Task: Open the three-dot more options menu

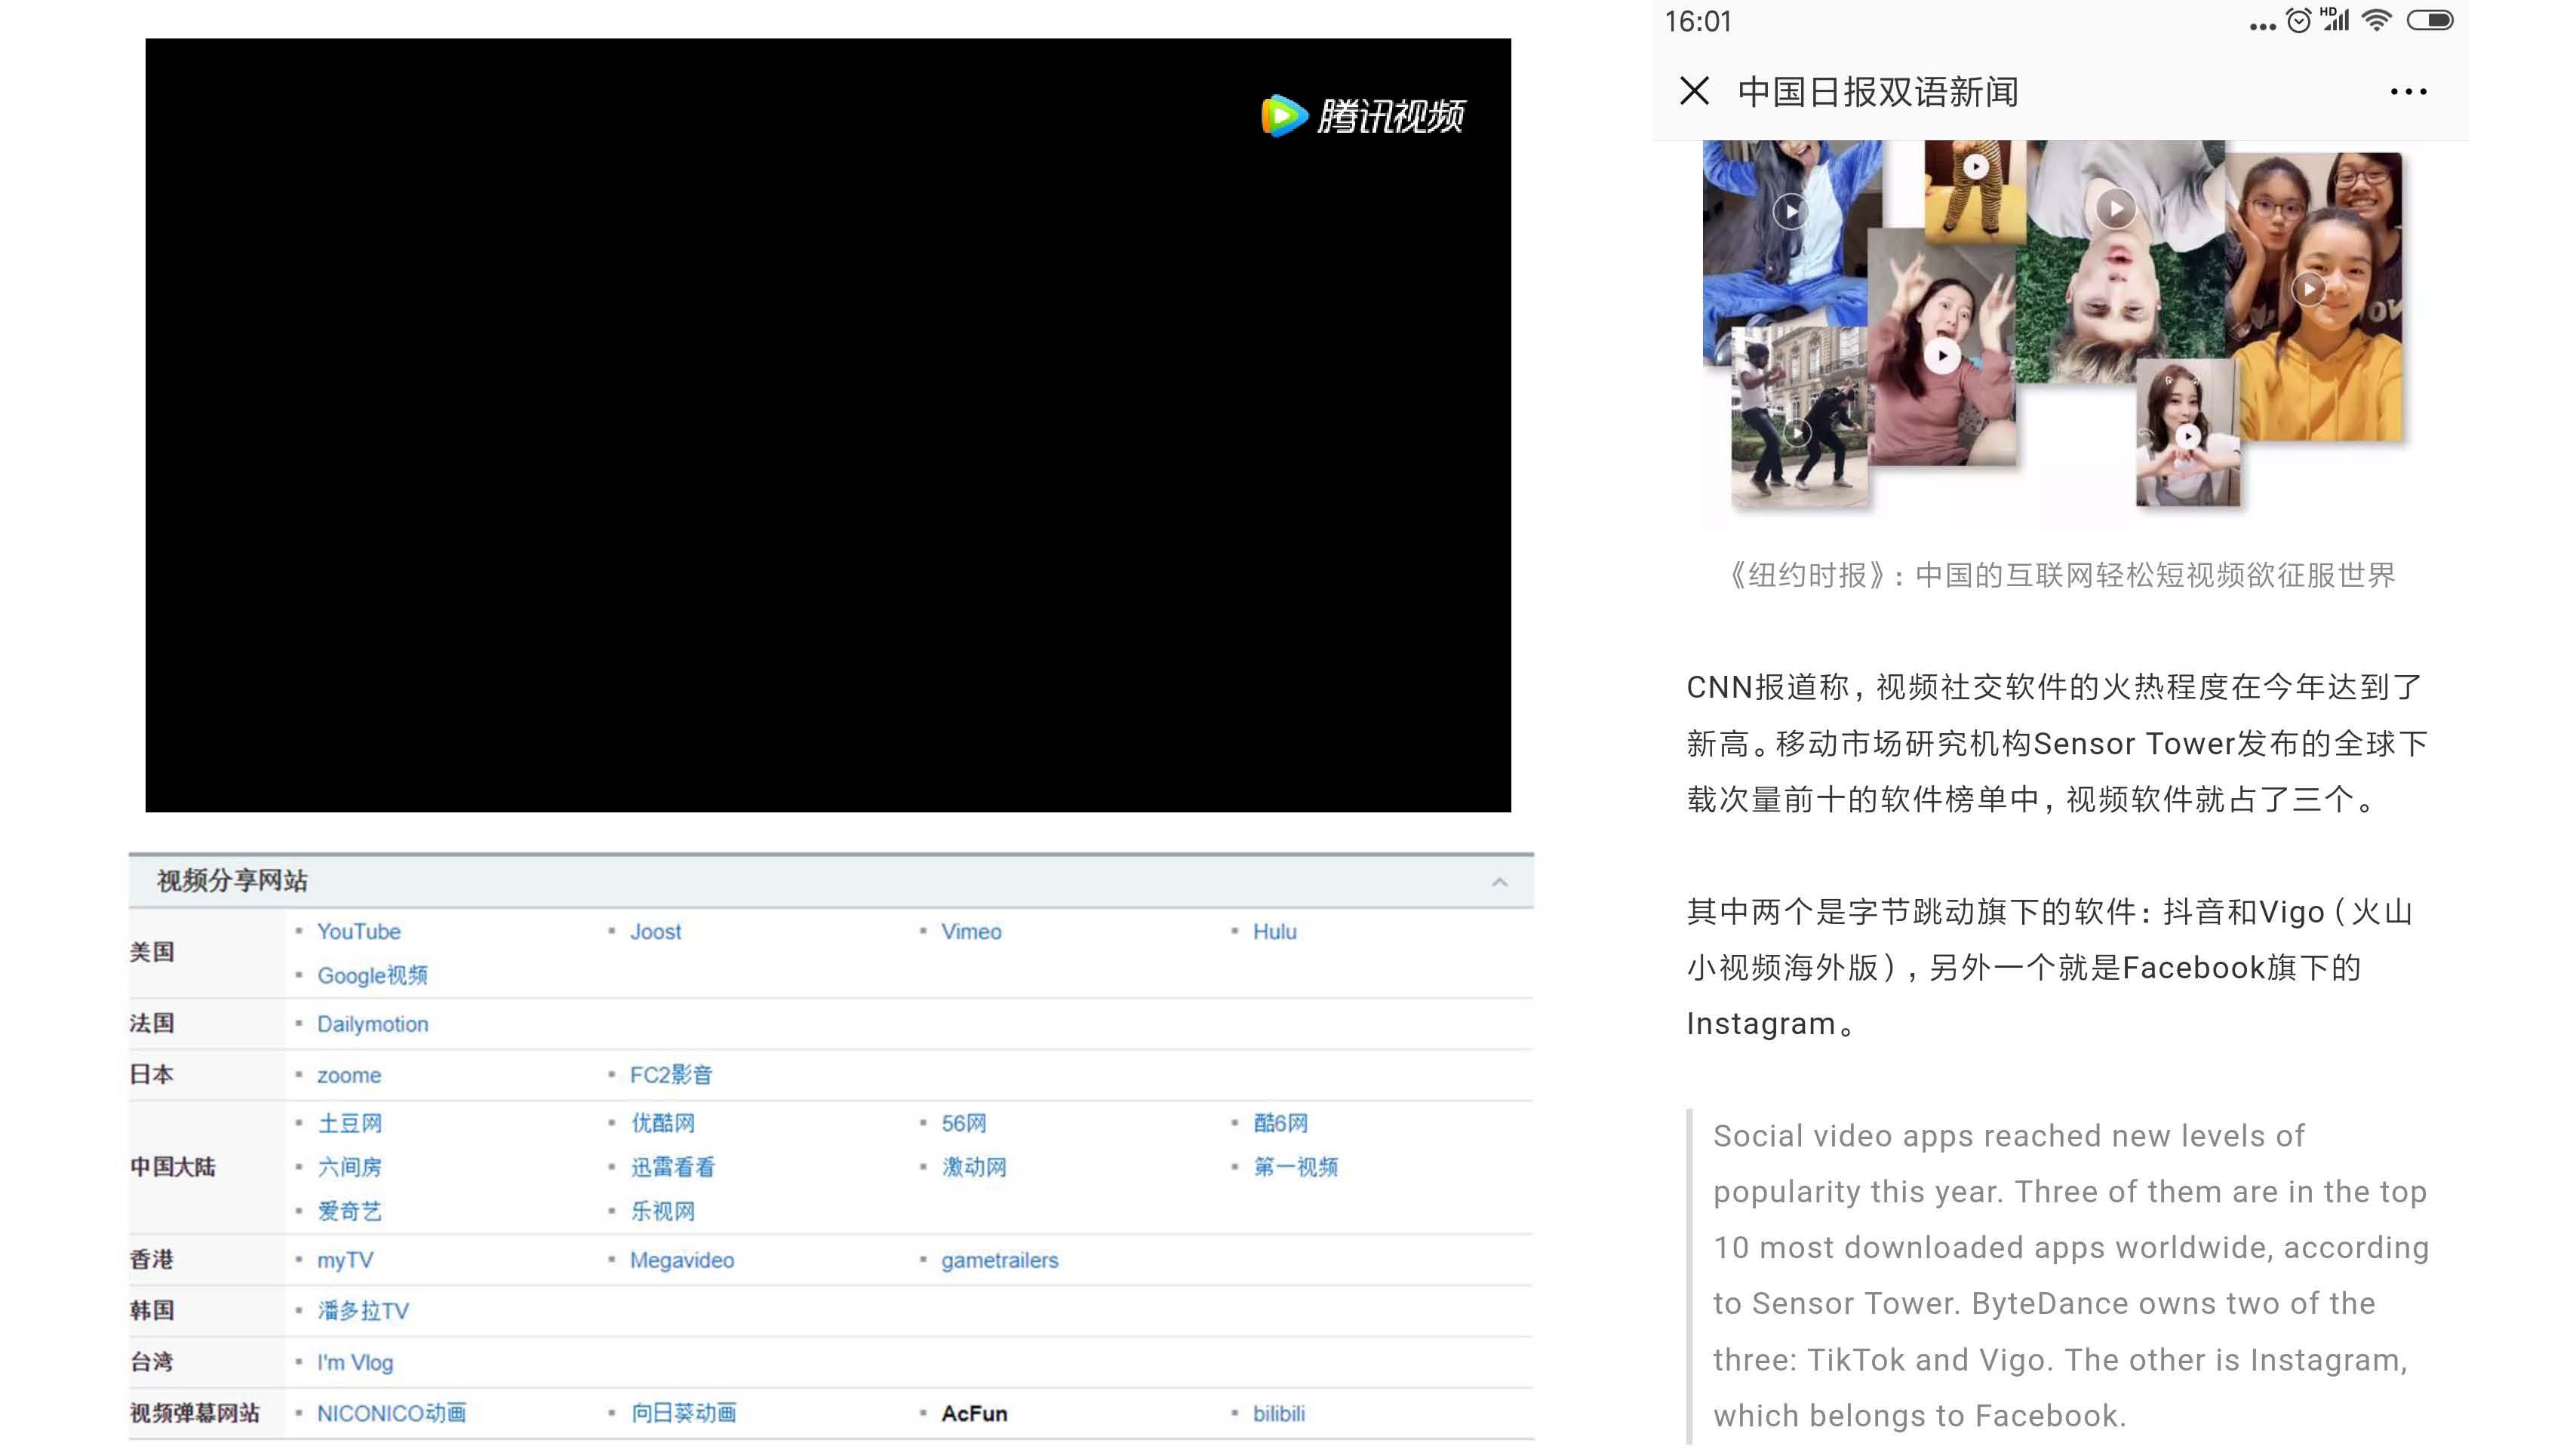Action: (2408, 92)
